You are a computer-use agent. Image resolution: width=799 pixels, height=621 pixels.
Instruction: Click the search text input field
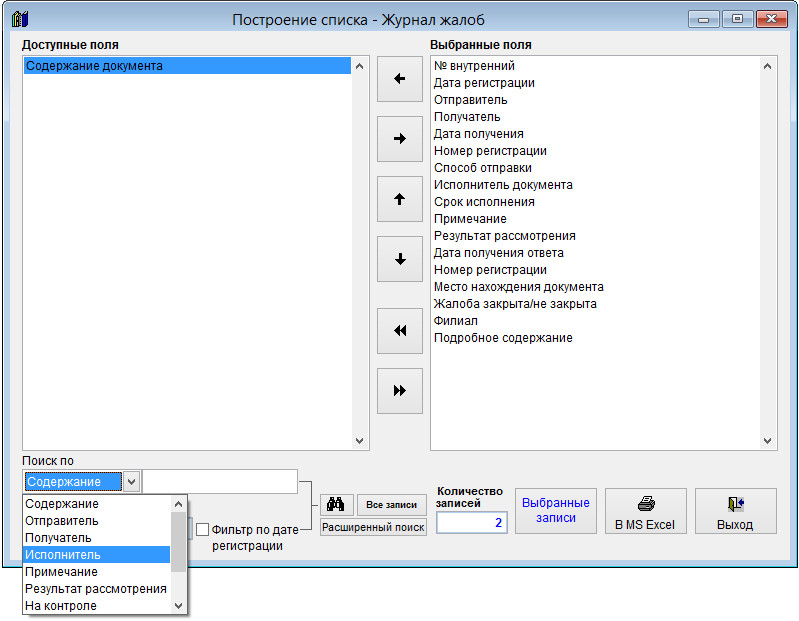(220, 481)
